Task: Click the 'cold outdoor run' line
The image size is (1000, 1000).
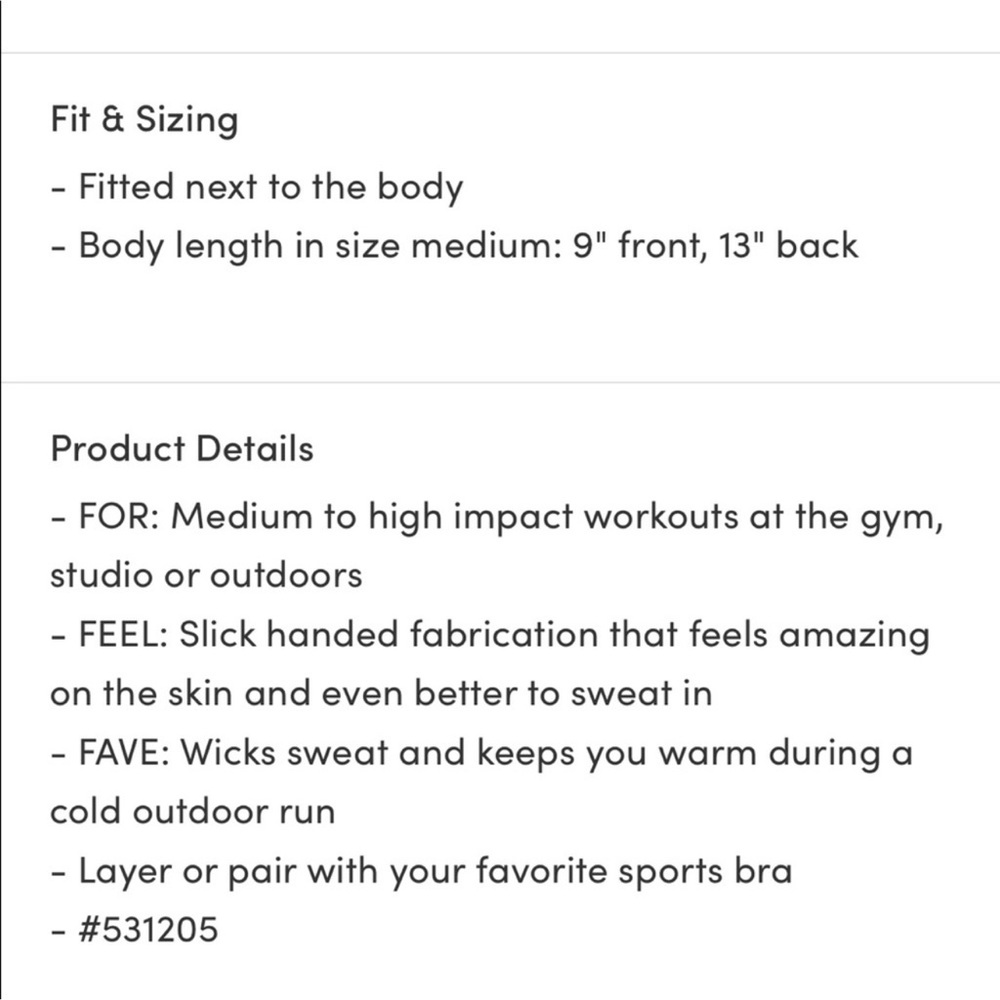Action: (x=192, y=811)
